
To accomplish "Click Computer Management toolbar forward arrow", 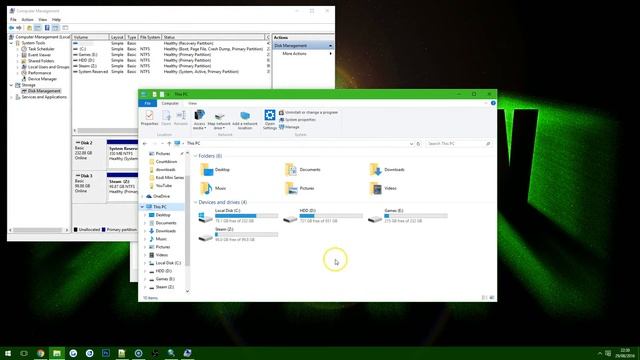I will tap(19, 28).
